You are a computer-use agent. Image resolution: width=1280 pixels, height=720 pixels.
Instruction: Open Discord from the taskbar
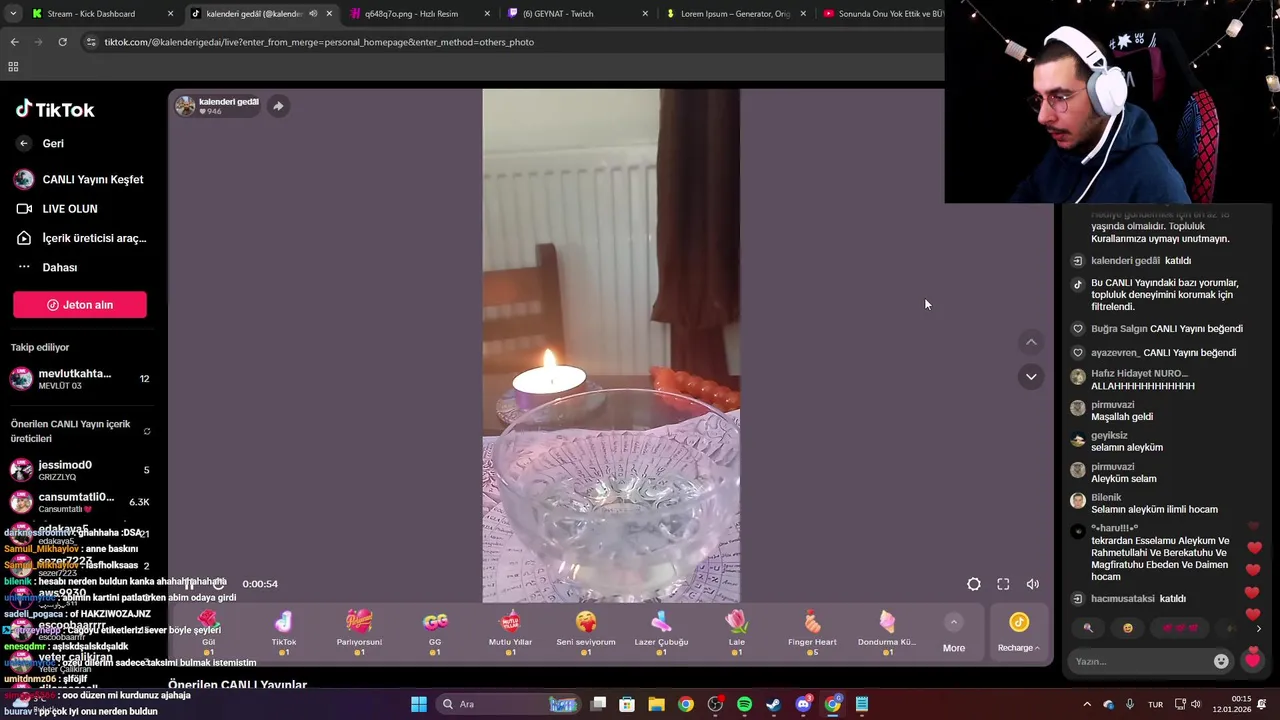pos(803,704)
